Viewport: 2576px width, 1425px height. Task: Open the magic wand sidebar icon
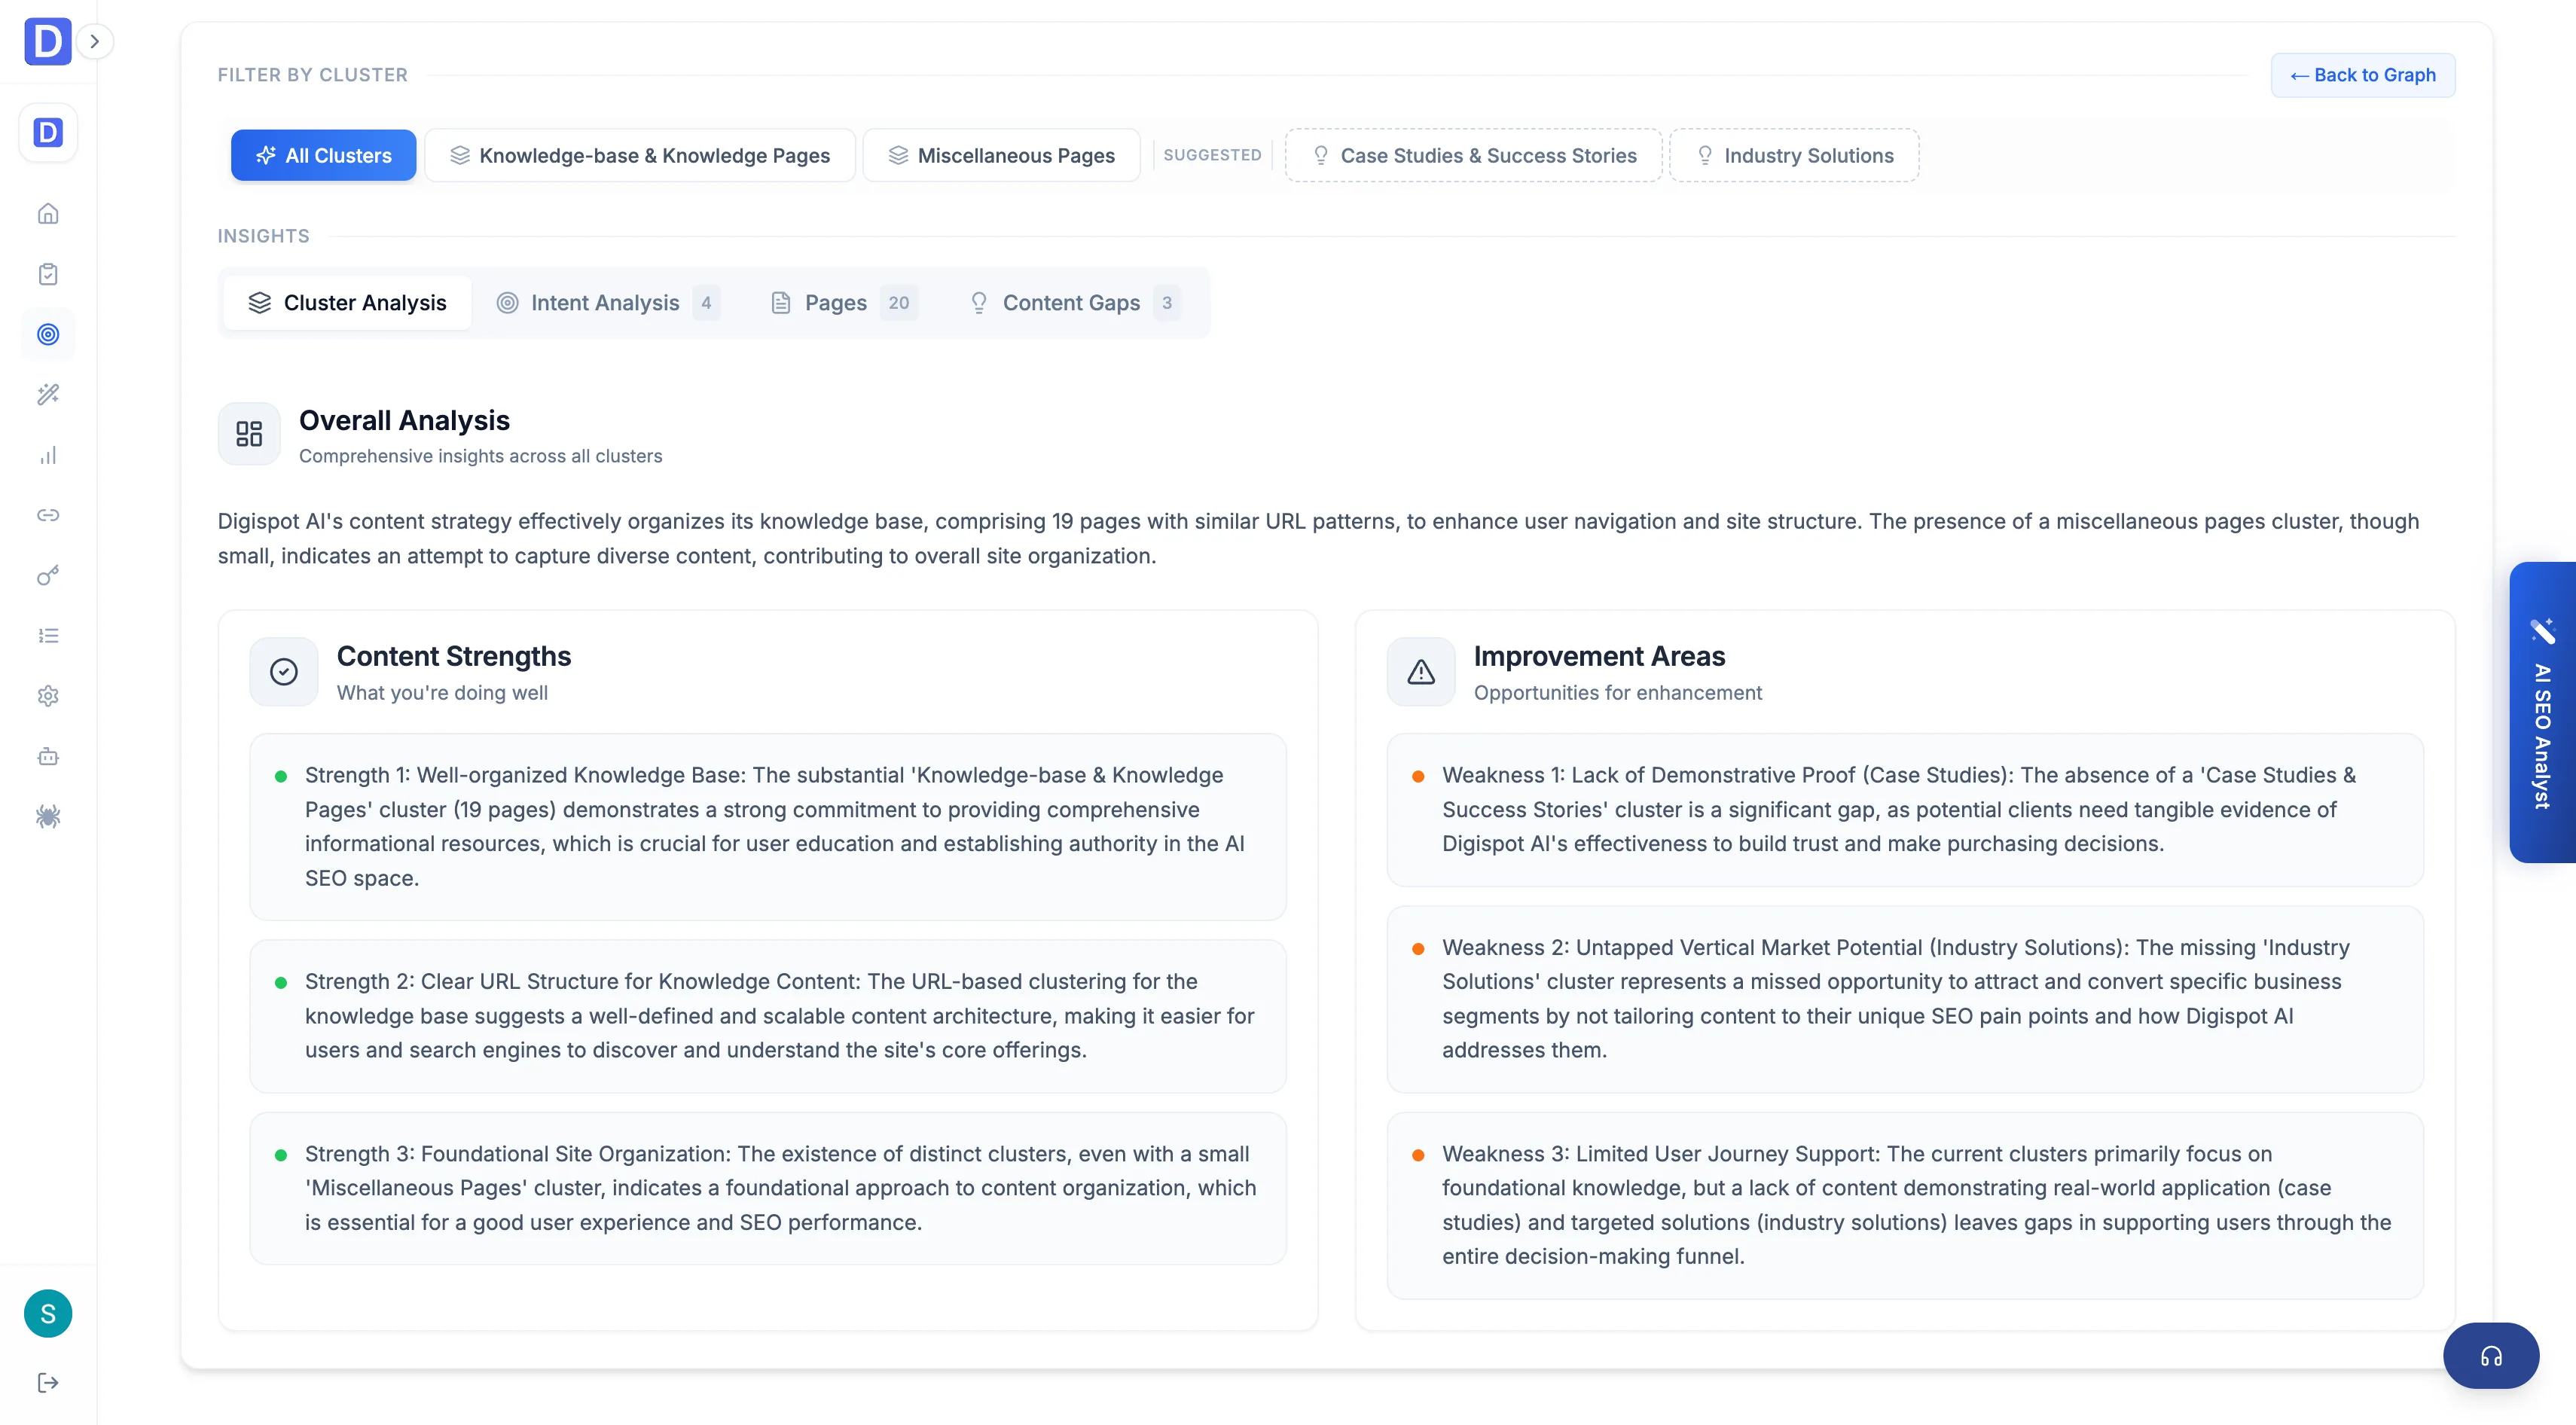click(x=48, y=394)
